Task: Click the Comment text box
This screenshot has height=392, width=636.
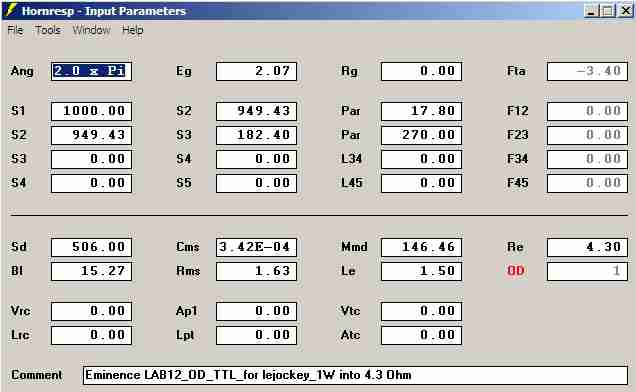Action: (x=355, y=375)
